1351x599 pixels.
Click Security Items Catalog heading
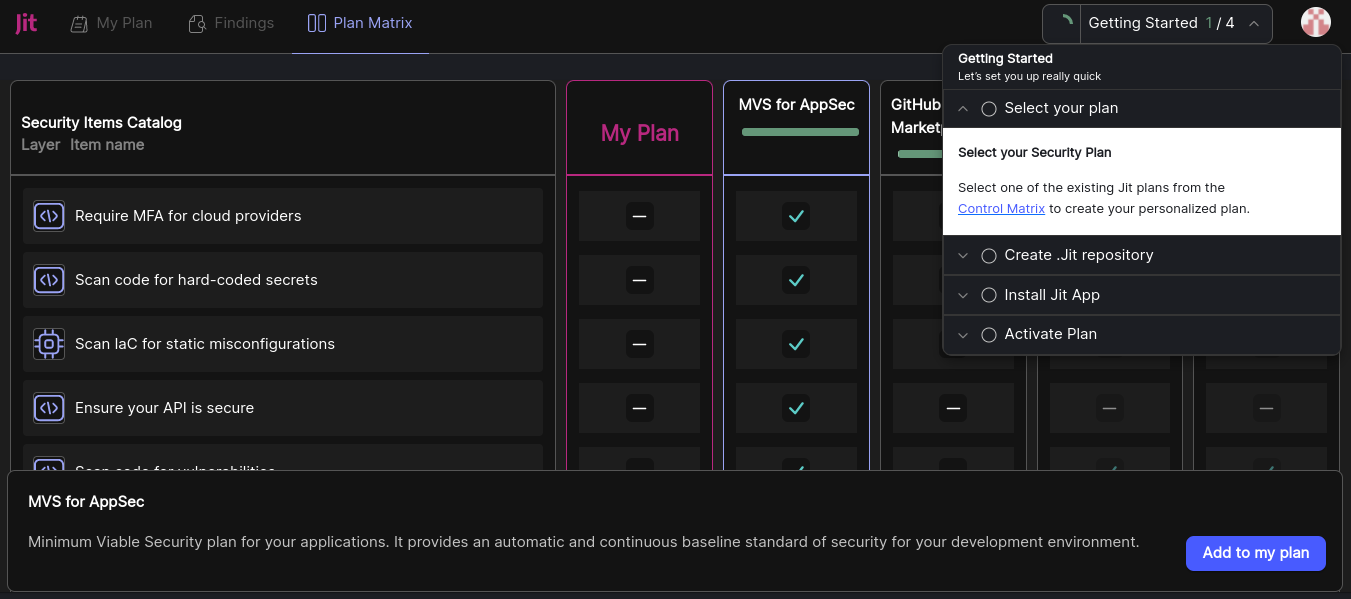[102, 123]
